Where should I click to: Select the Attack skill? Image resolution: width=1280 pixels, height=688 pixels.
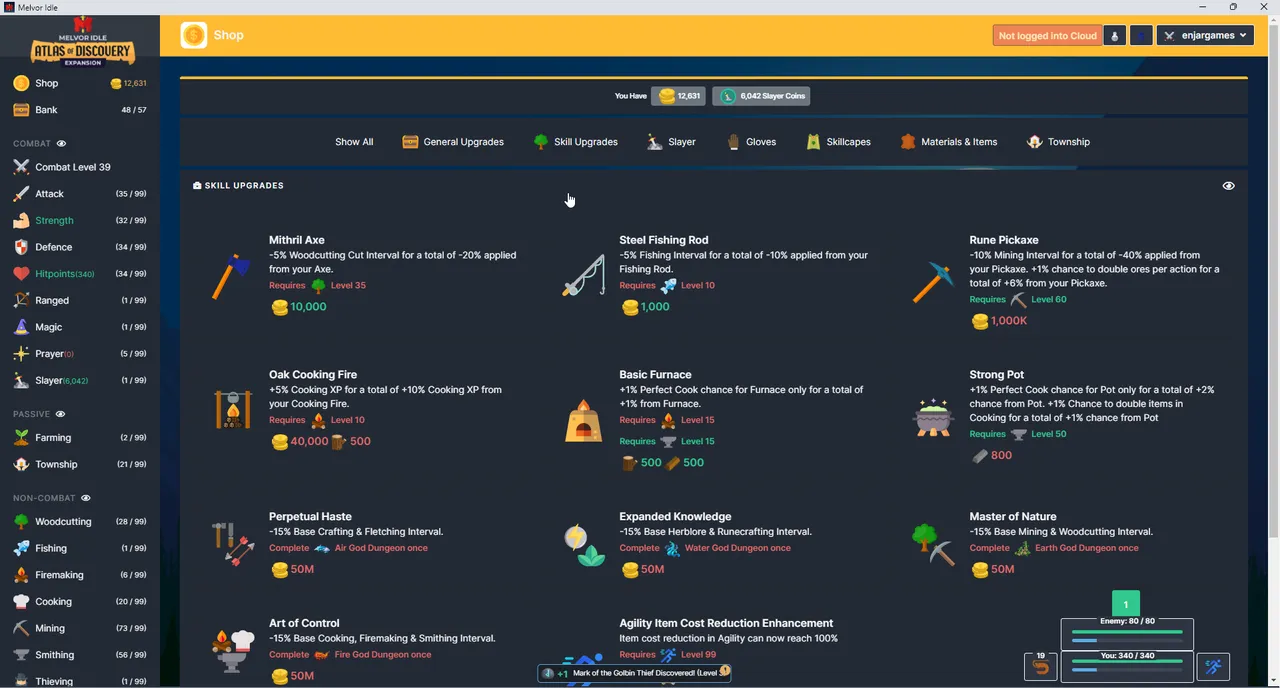tap(80, 194)
